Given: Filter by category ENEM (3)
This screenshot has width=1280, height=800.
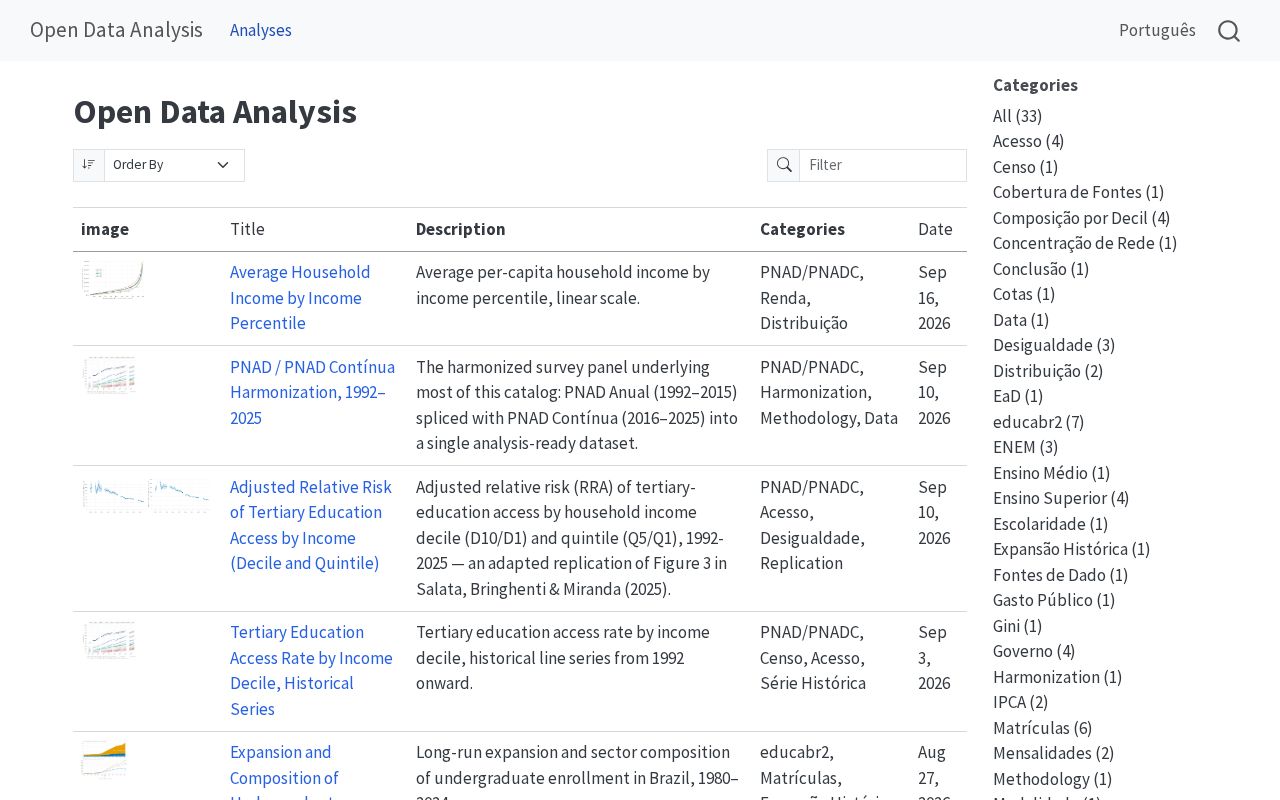Looking at the screenshot, I should coord(1025,447).
